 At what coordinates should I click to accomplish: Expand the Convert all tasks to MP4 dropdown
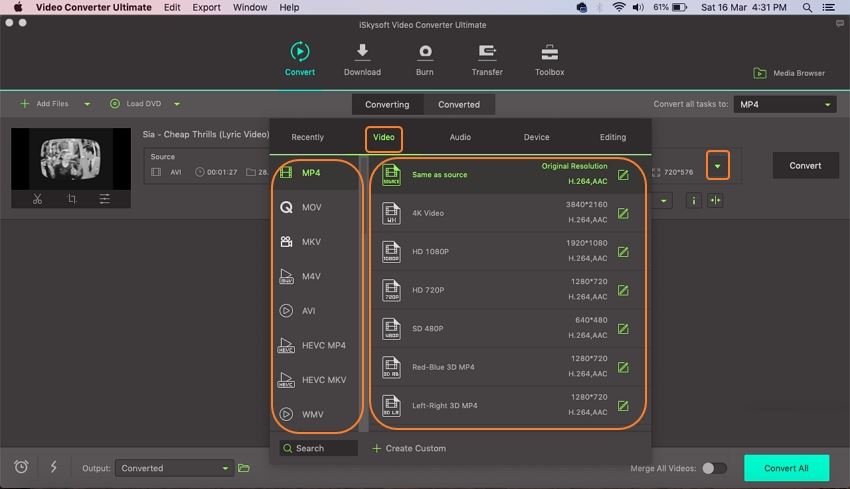pos(785,104)
